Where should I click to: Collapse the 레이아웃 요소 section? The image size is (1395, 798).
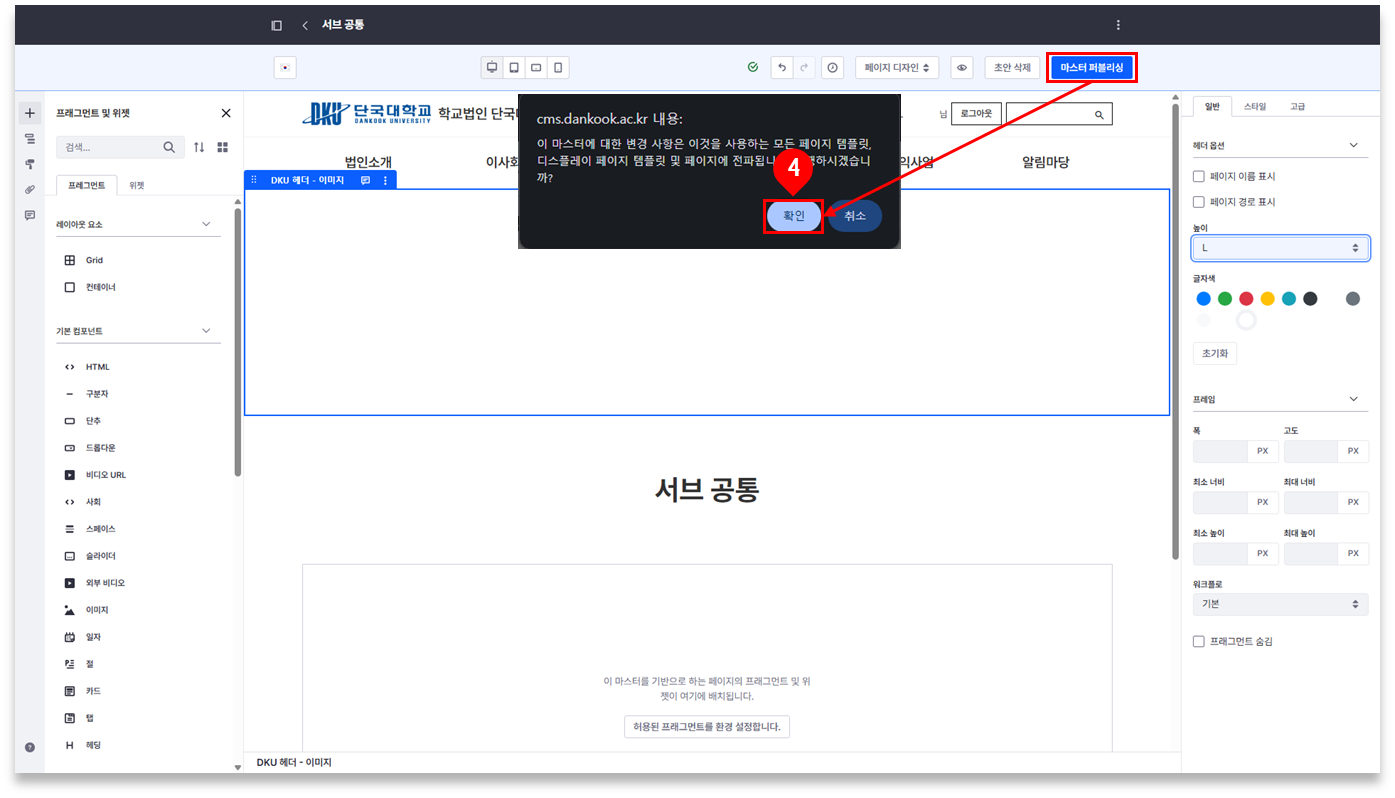pyautogui.click(x=206, y=224)
